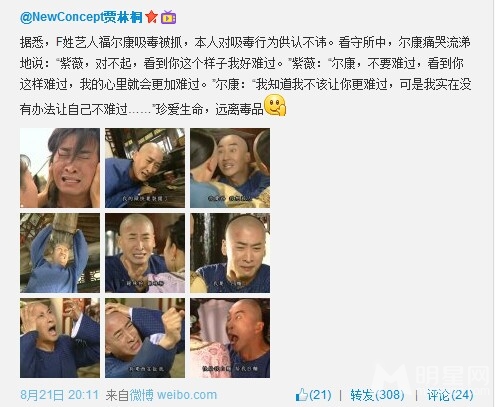
Task: Click the yellow smiley emoji in post
Action: pyautogui.click(x=275, y=105)
